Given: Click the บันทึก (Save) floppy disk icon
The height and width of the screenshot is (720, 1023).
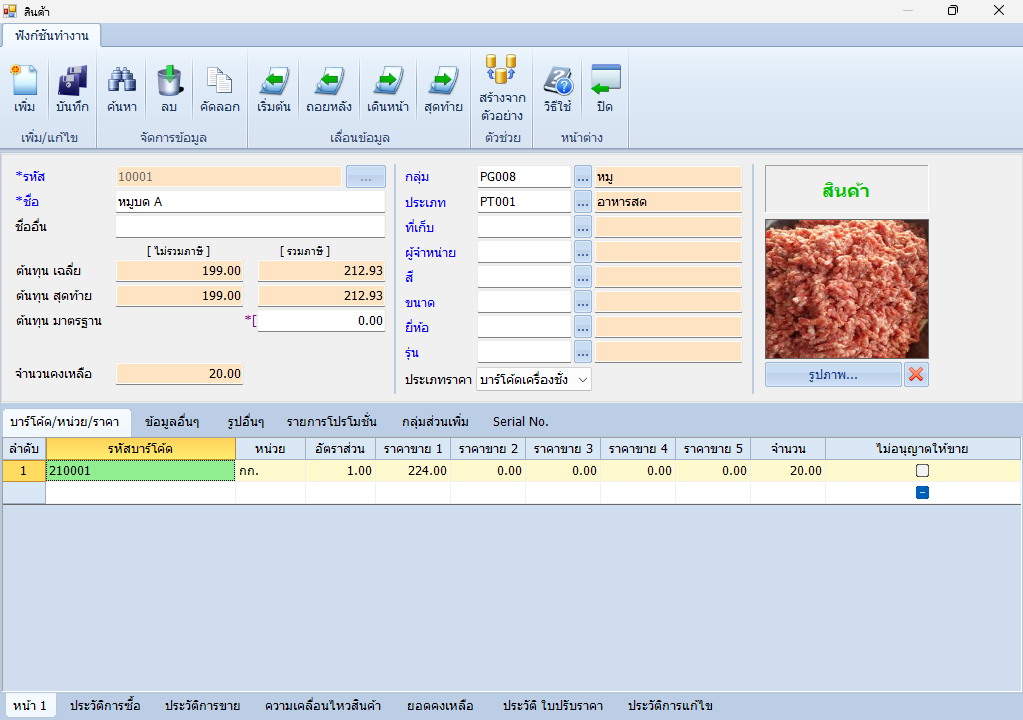Looking at the screenshot, I should (x=72, y=90).
